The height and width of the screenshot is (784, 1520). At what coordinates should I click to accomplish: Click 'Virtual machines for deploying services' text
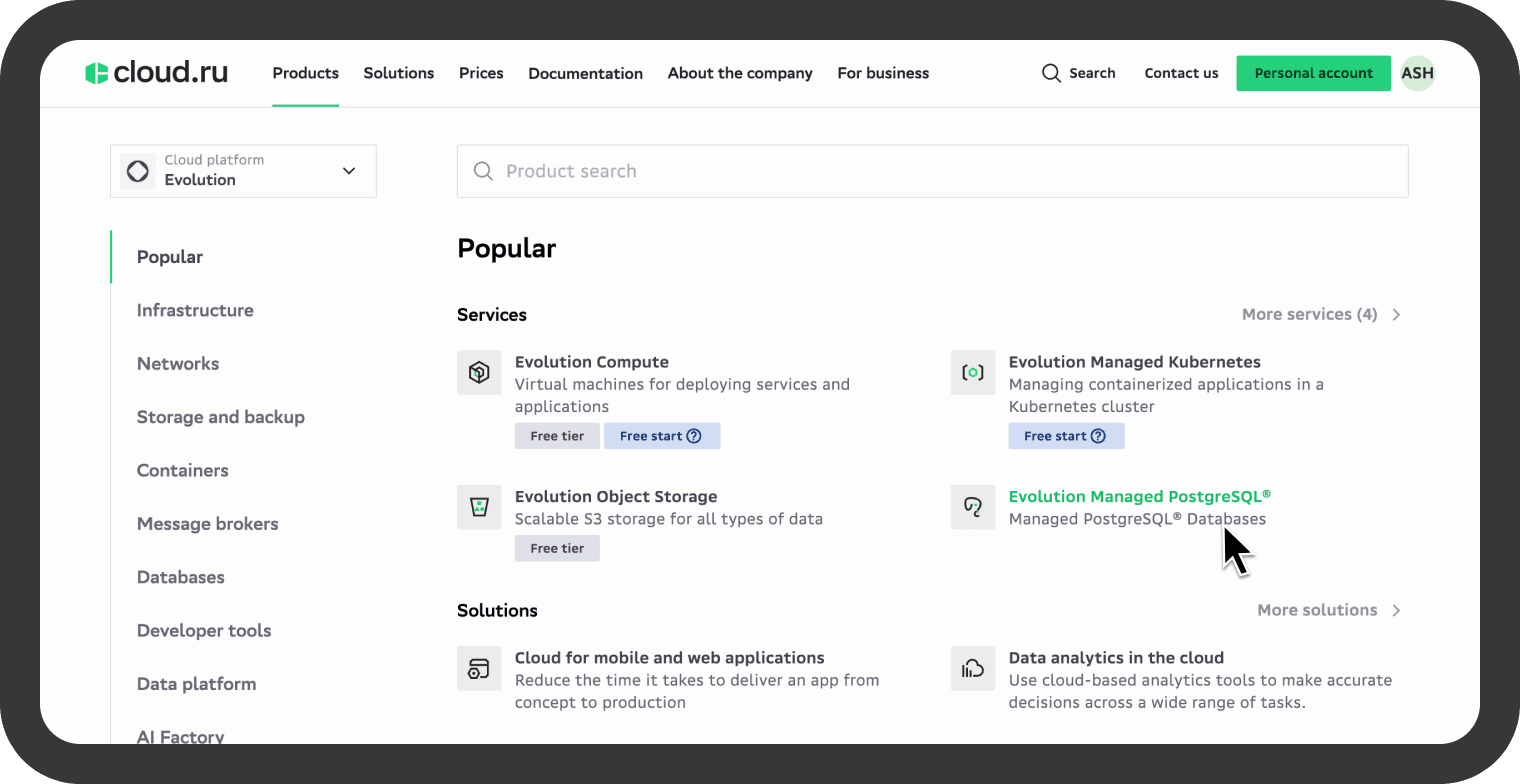coord(682,395)
